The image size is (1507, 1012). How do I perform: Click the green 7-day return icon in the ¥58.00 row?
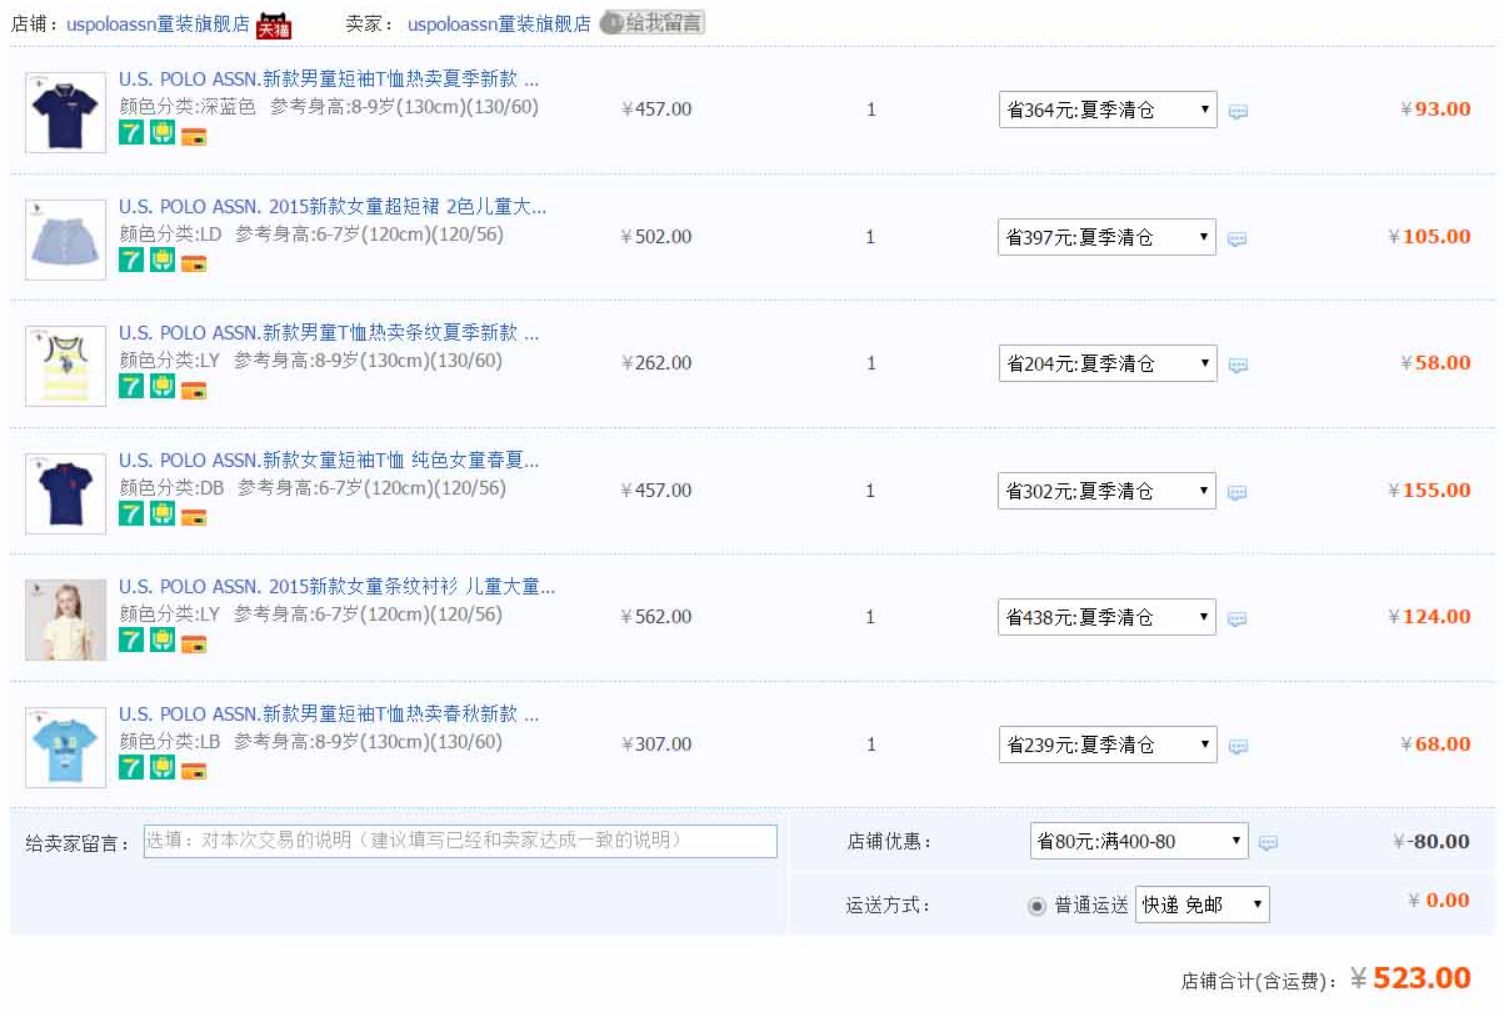131,386
